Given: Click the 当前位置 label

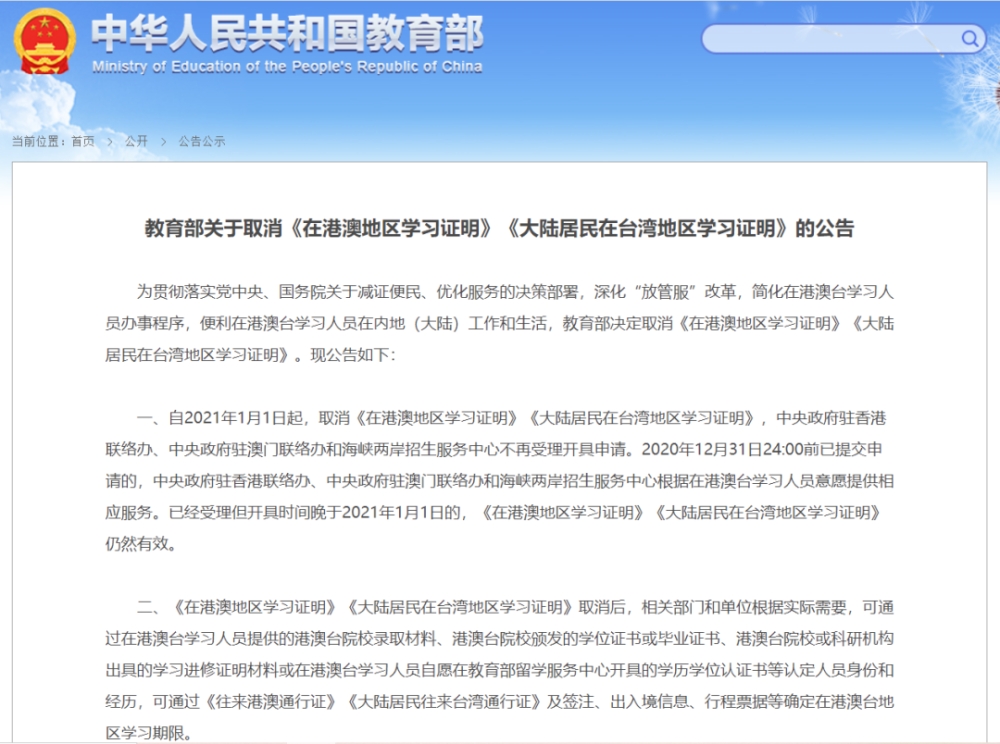Looking at the screenshot, I should click(x=38, y=142).
